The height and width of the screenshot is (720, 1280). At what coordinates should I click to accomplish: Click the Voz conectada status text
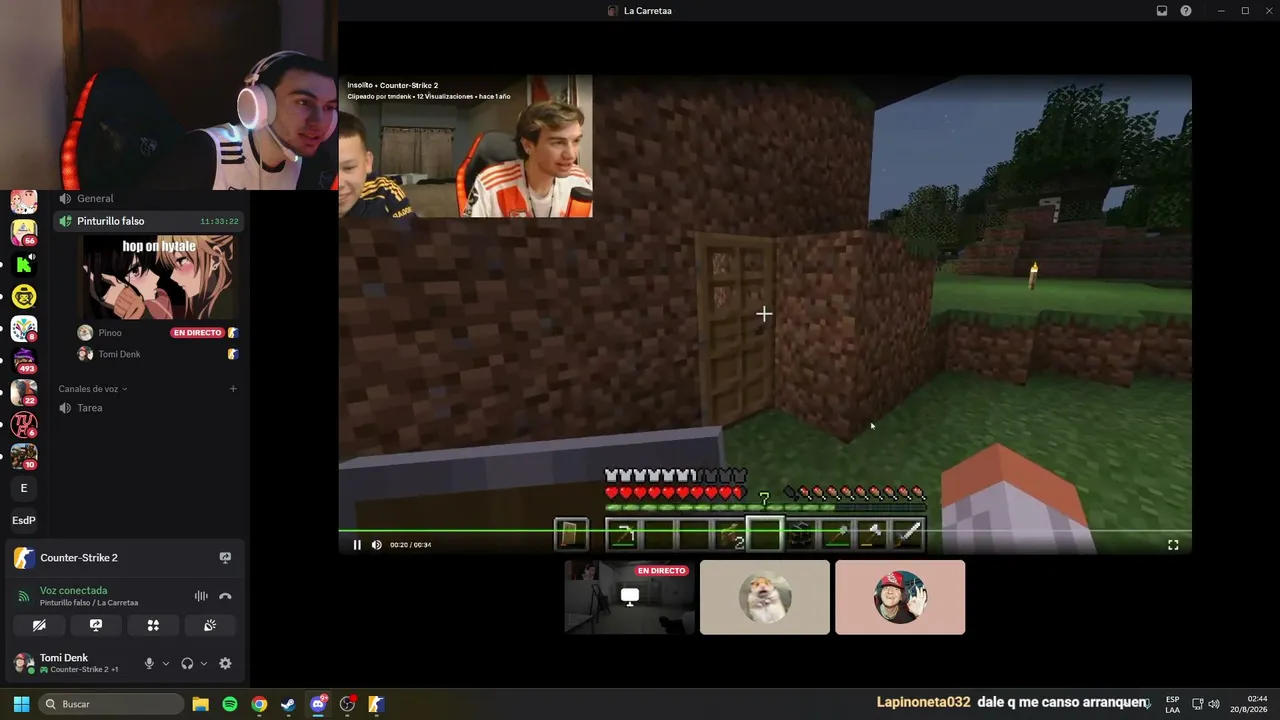click(x=73, y=590)
